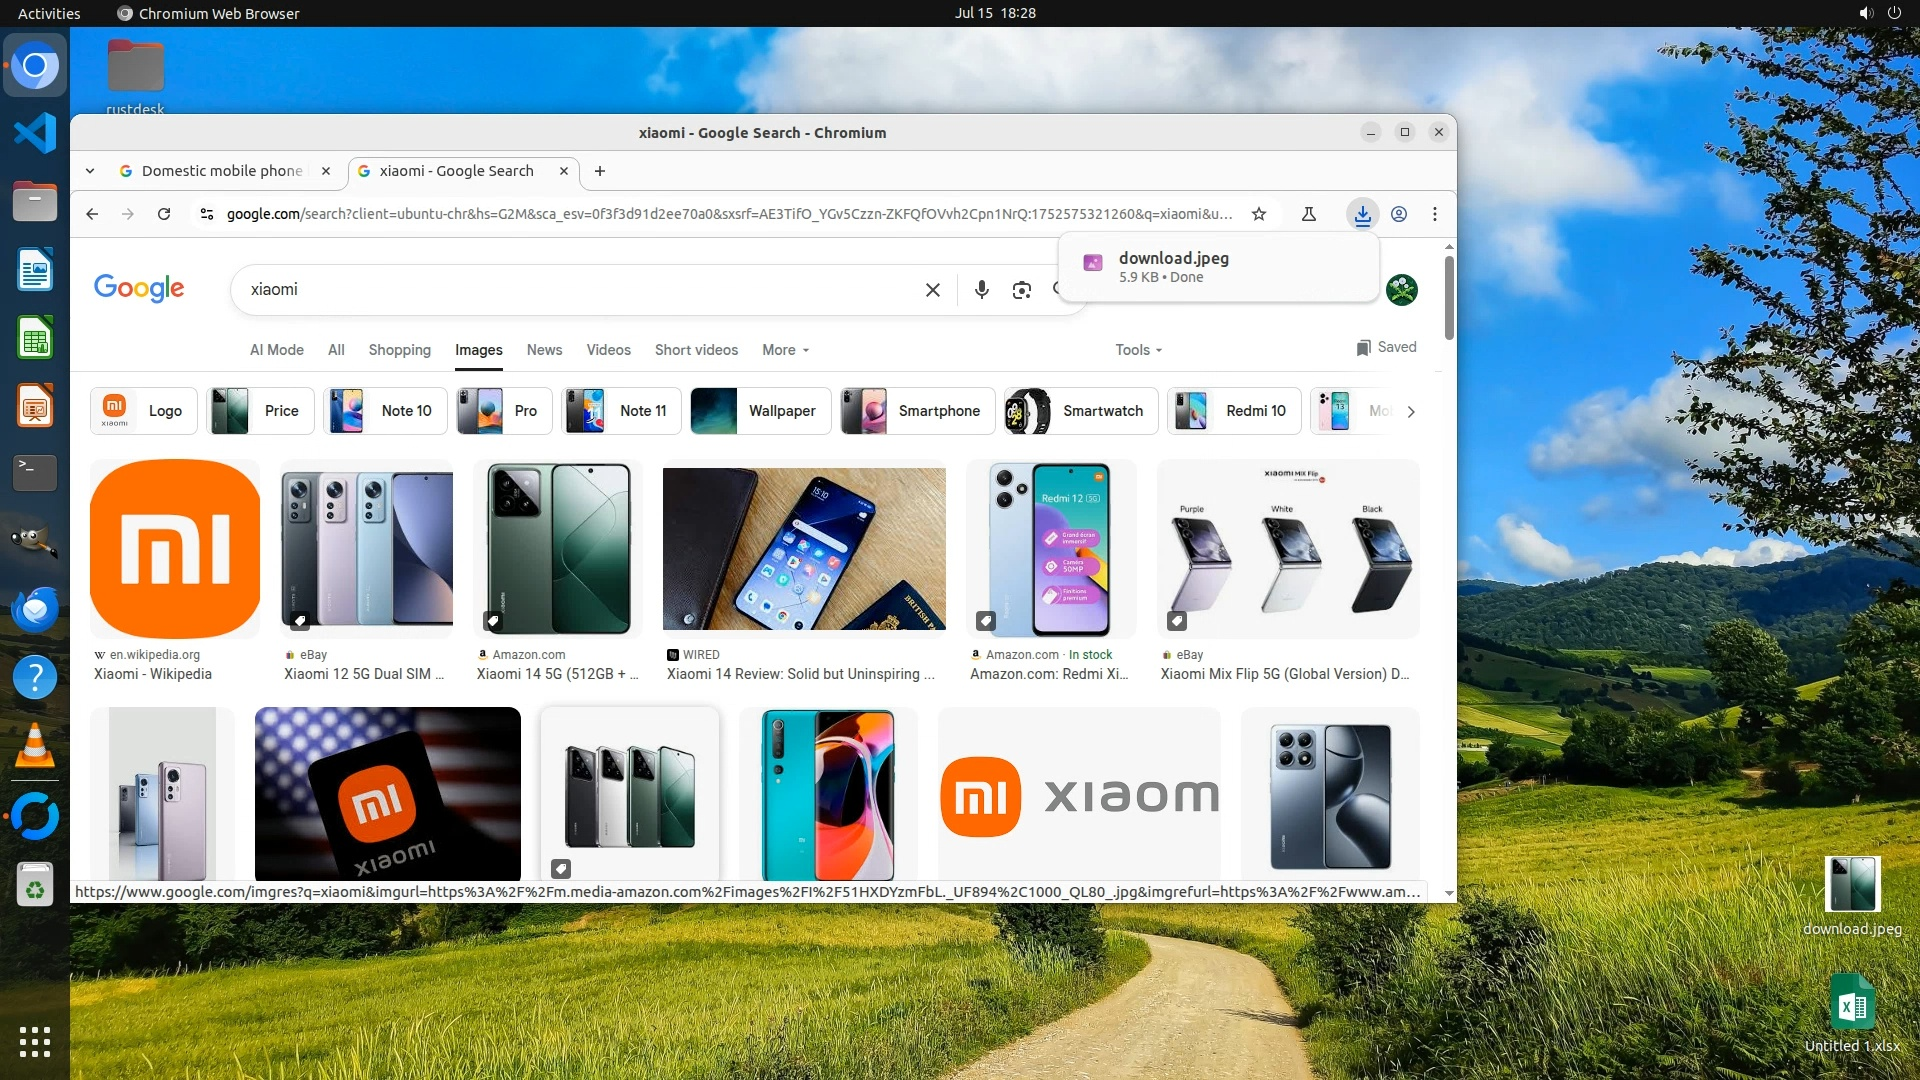Bookmark this page with star icon
Viewport: 1920px width, 1080px height.
tap(1259, 214)
